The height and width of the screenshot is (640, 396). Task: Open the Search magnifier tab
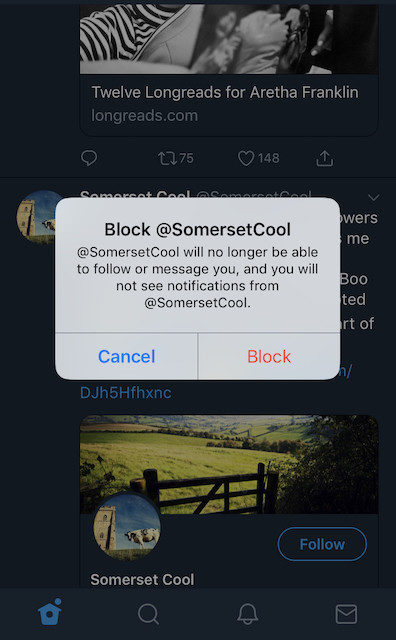point(148,614)
